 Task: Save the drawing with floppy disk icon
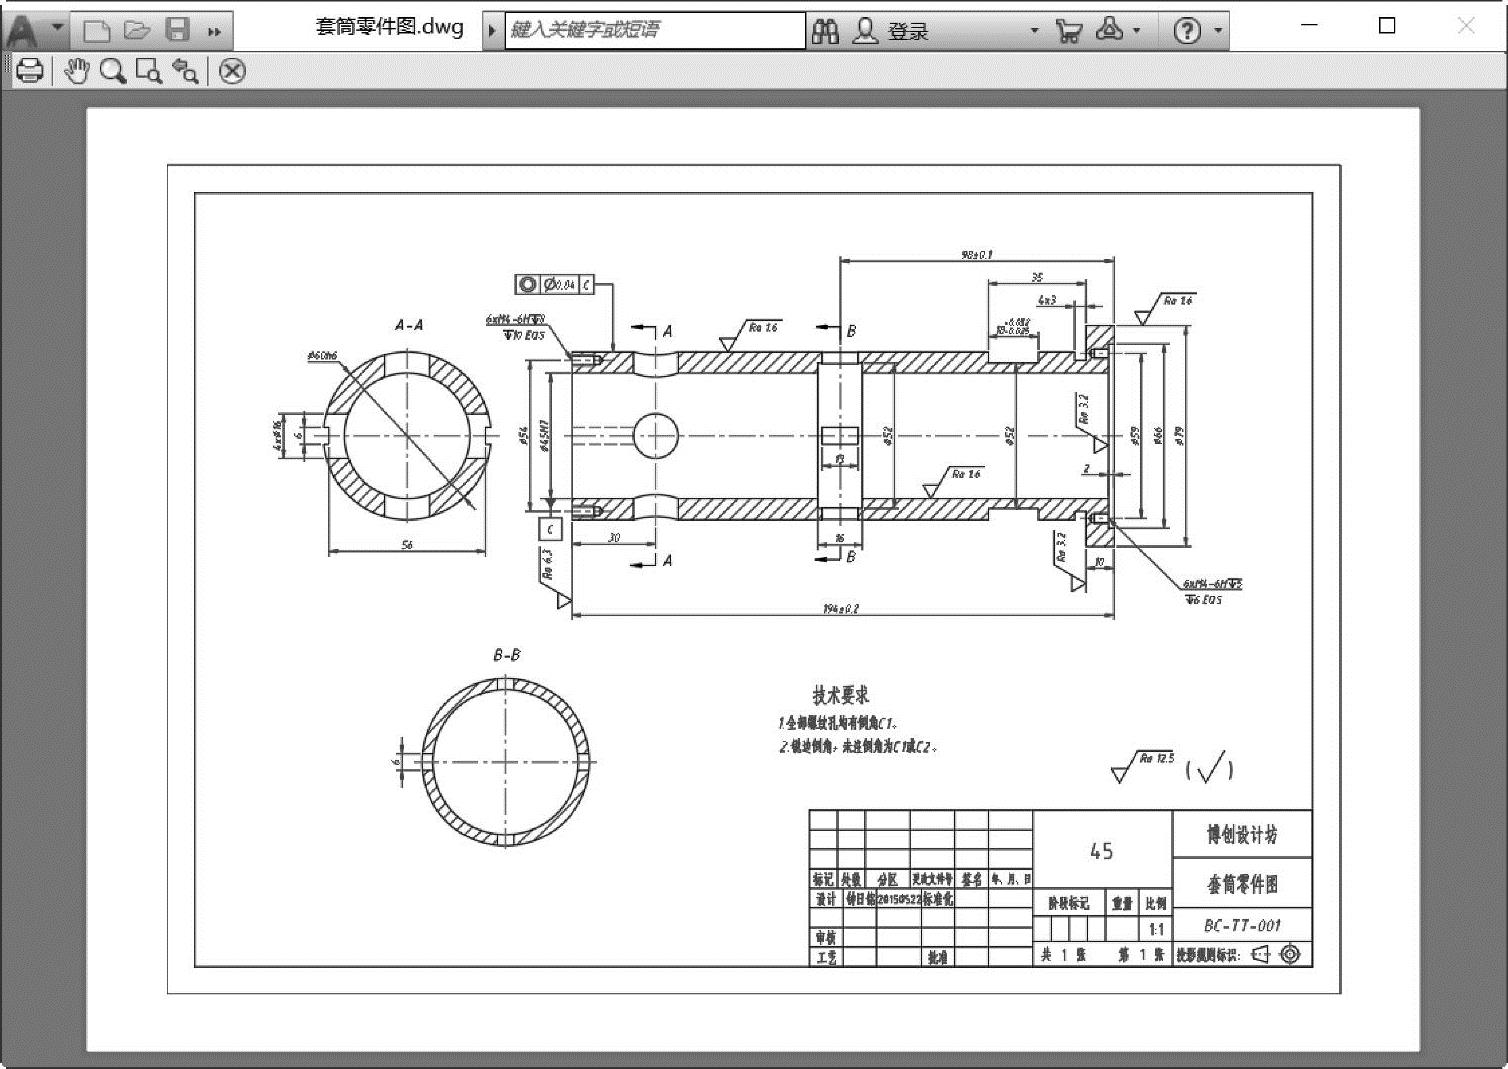tap(178, 30)
